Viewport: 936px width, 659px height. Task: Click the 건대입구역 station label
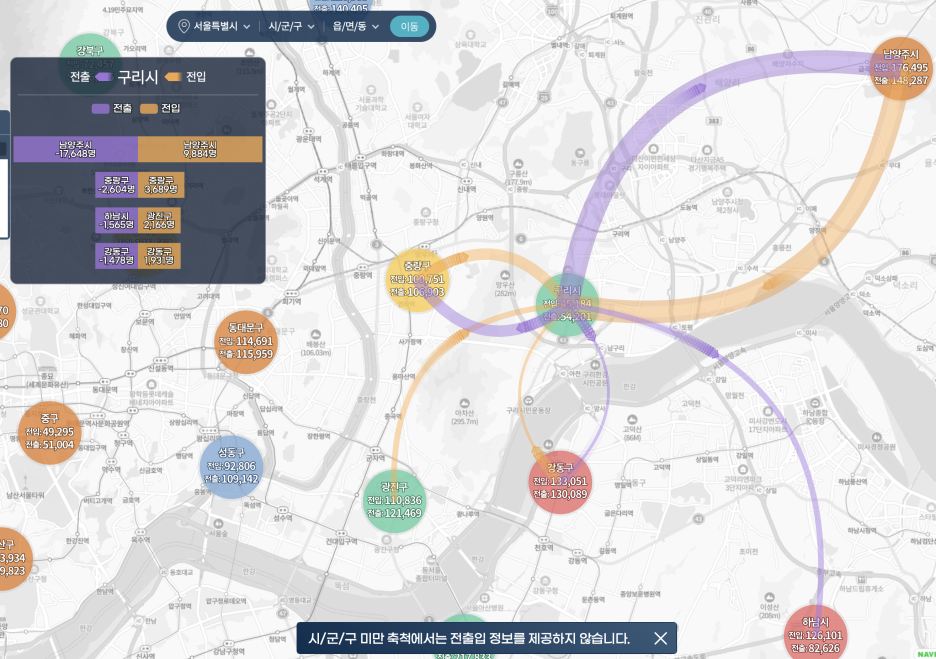[341, 541]
